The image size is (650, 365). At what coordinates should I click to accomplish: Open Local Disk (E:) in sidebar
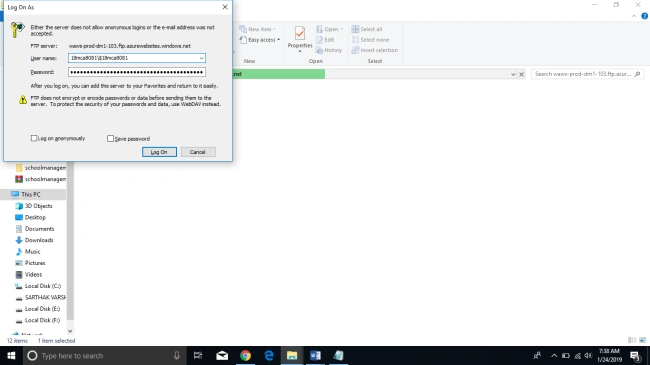tap(38, 309)
